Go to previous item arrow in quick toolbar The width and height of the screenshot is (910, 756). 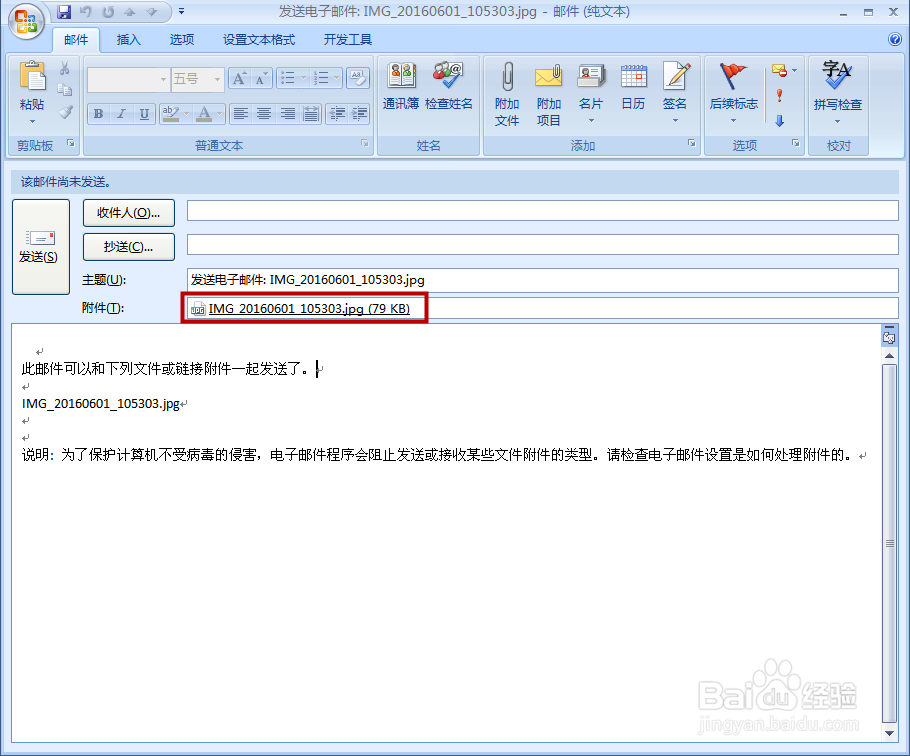(x=130, y=12)
